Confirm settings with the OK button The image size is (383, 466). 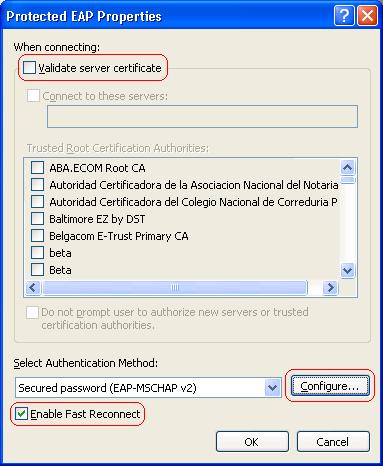coord(252,442)
